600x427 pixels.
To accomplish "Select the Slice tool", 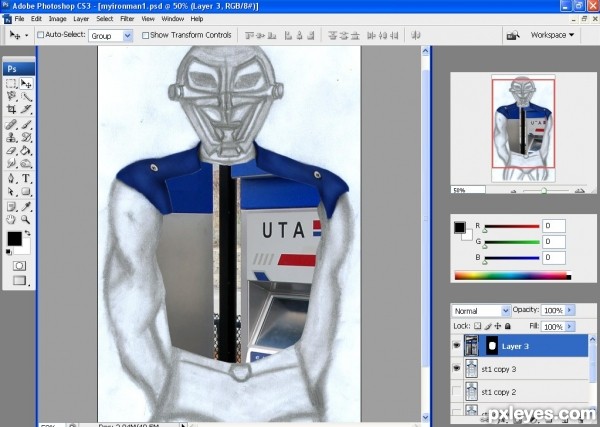I will click(x=26, y=109).
